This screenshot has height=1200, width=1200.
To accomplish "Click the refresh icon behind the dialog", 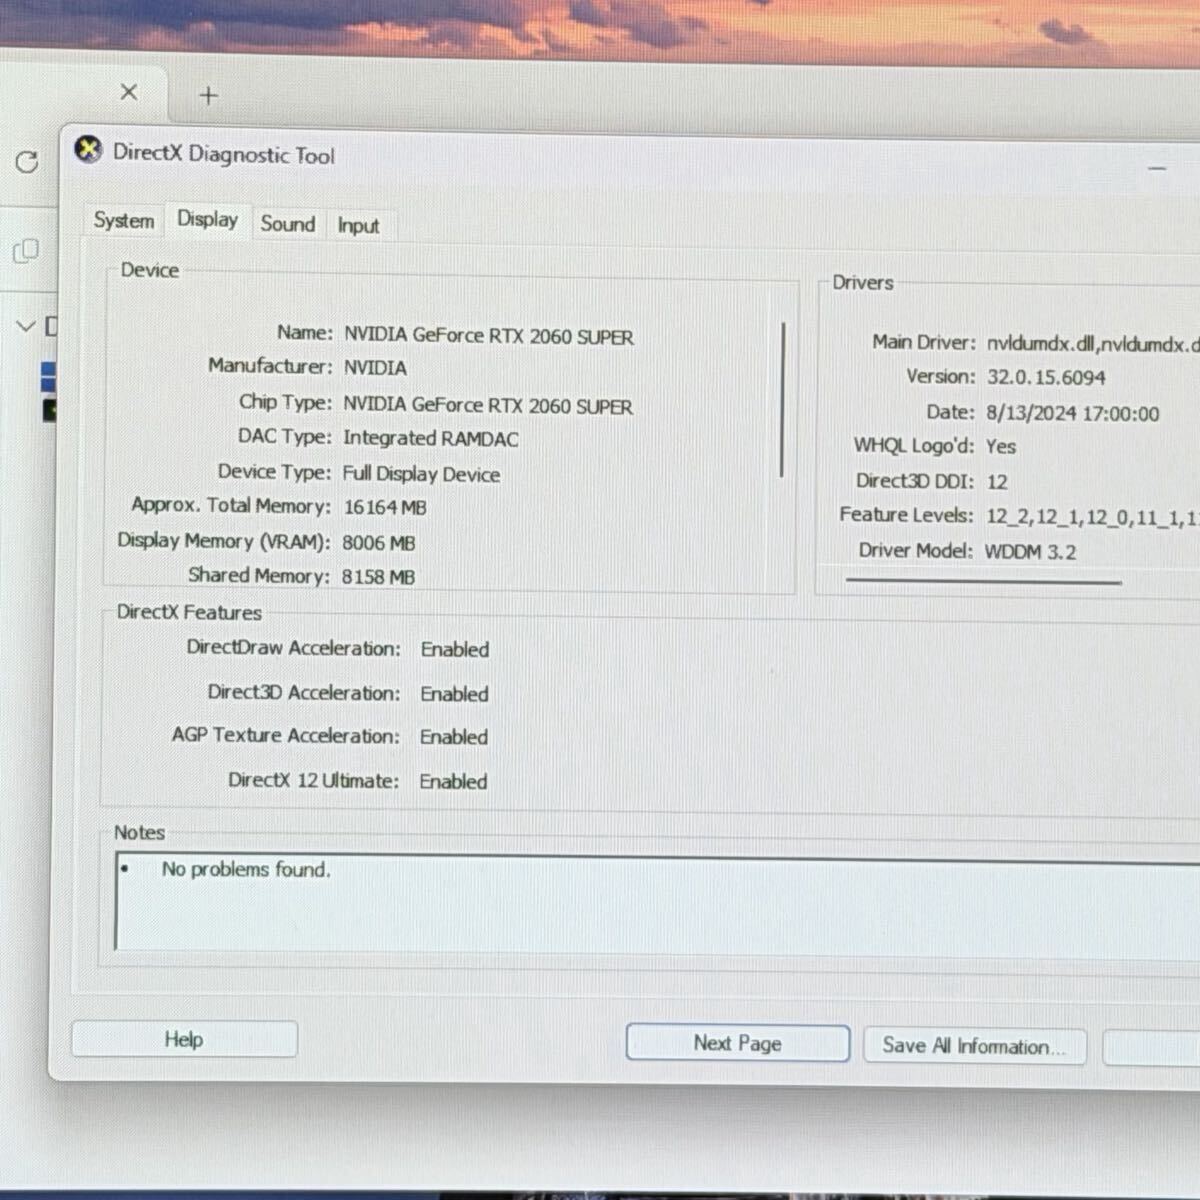I will click(27, 162).
